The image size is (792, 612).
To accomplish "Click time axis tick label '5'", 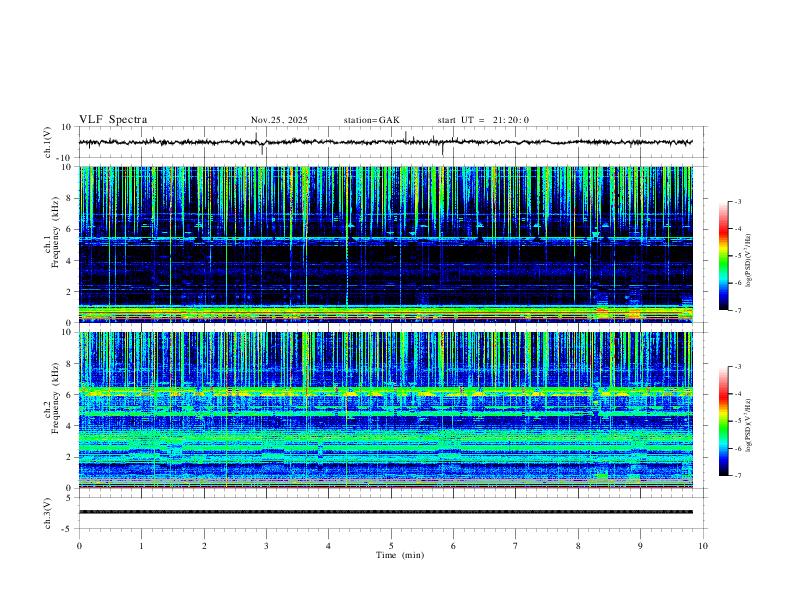I will [x=391, y=546].
